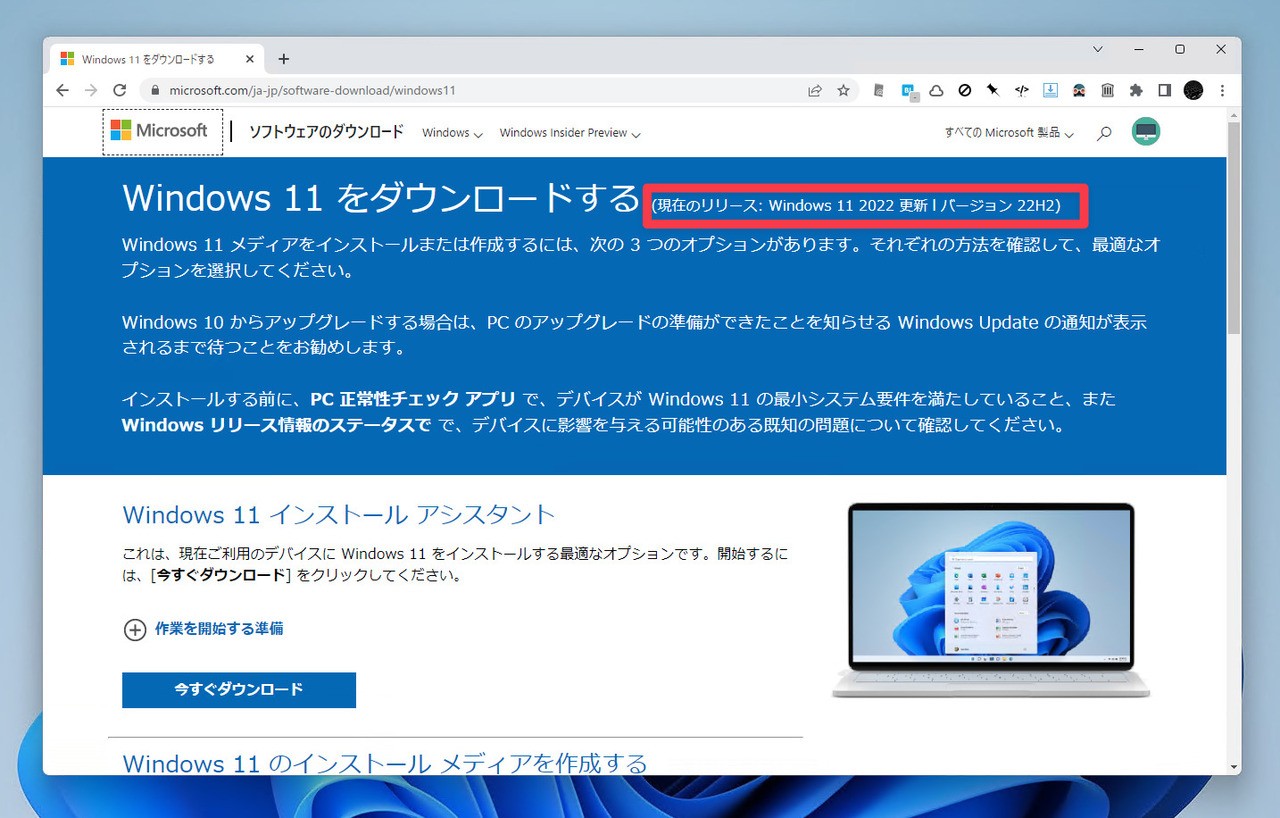
Task: Toggle the browser side panel
Action: 1165,90
